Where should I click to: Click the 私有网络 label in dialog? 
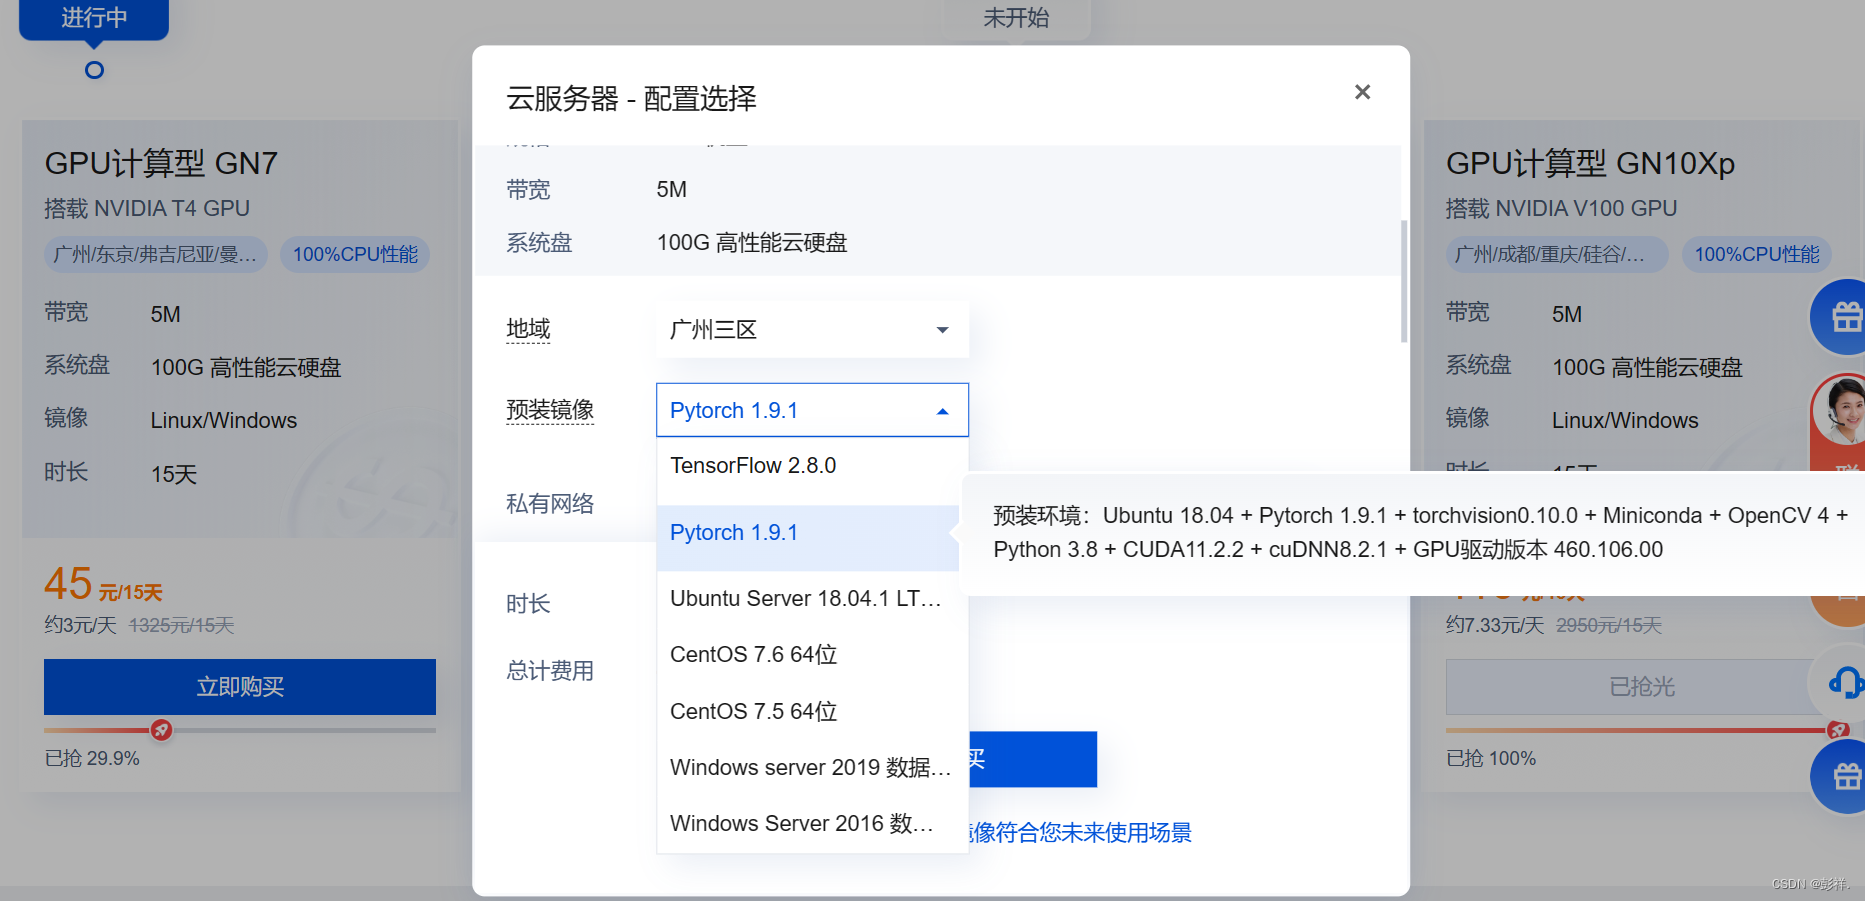pos(550,504)
